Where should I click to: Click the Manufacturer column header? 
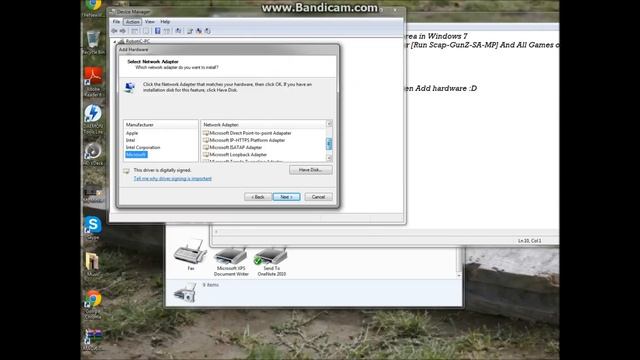[x=160, y=124]
